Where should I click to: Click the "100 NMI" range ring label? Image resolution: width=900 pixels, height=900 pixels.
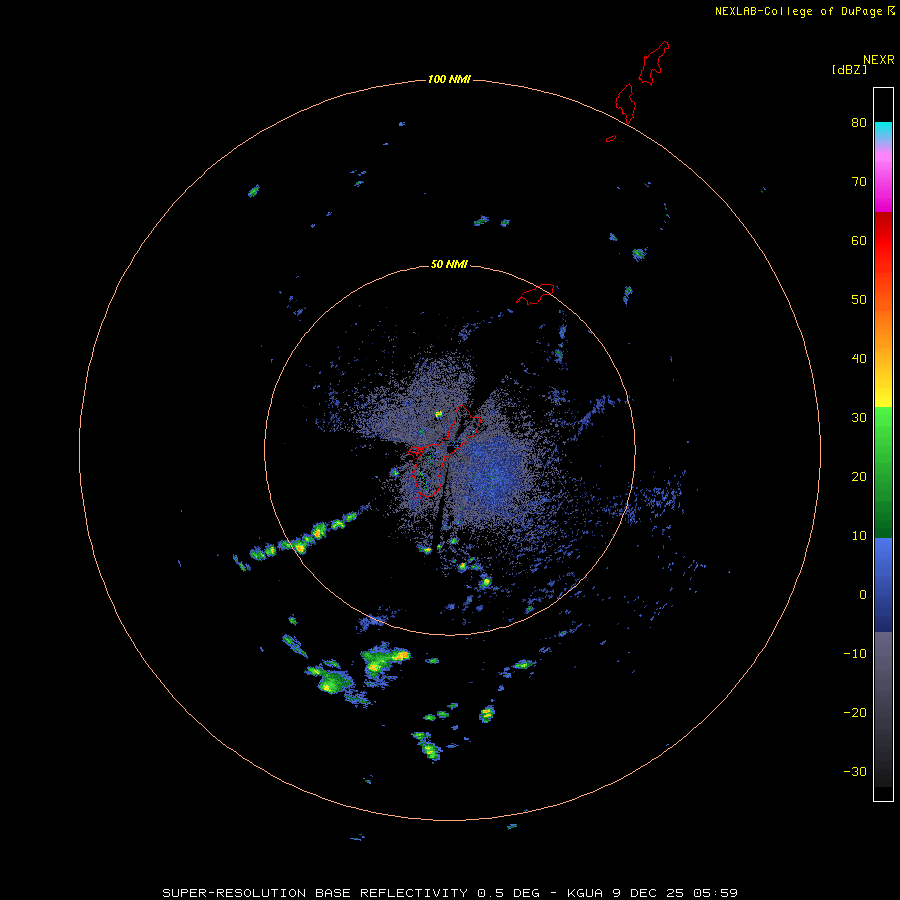coord(449,79)
